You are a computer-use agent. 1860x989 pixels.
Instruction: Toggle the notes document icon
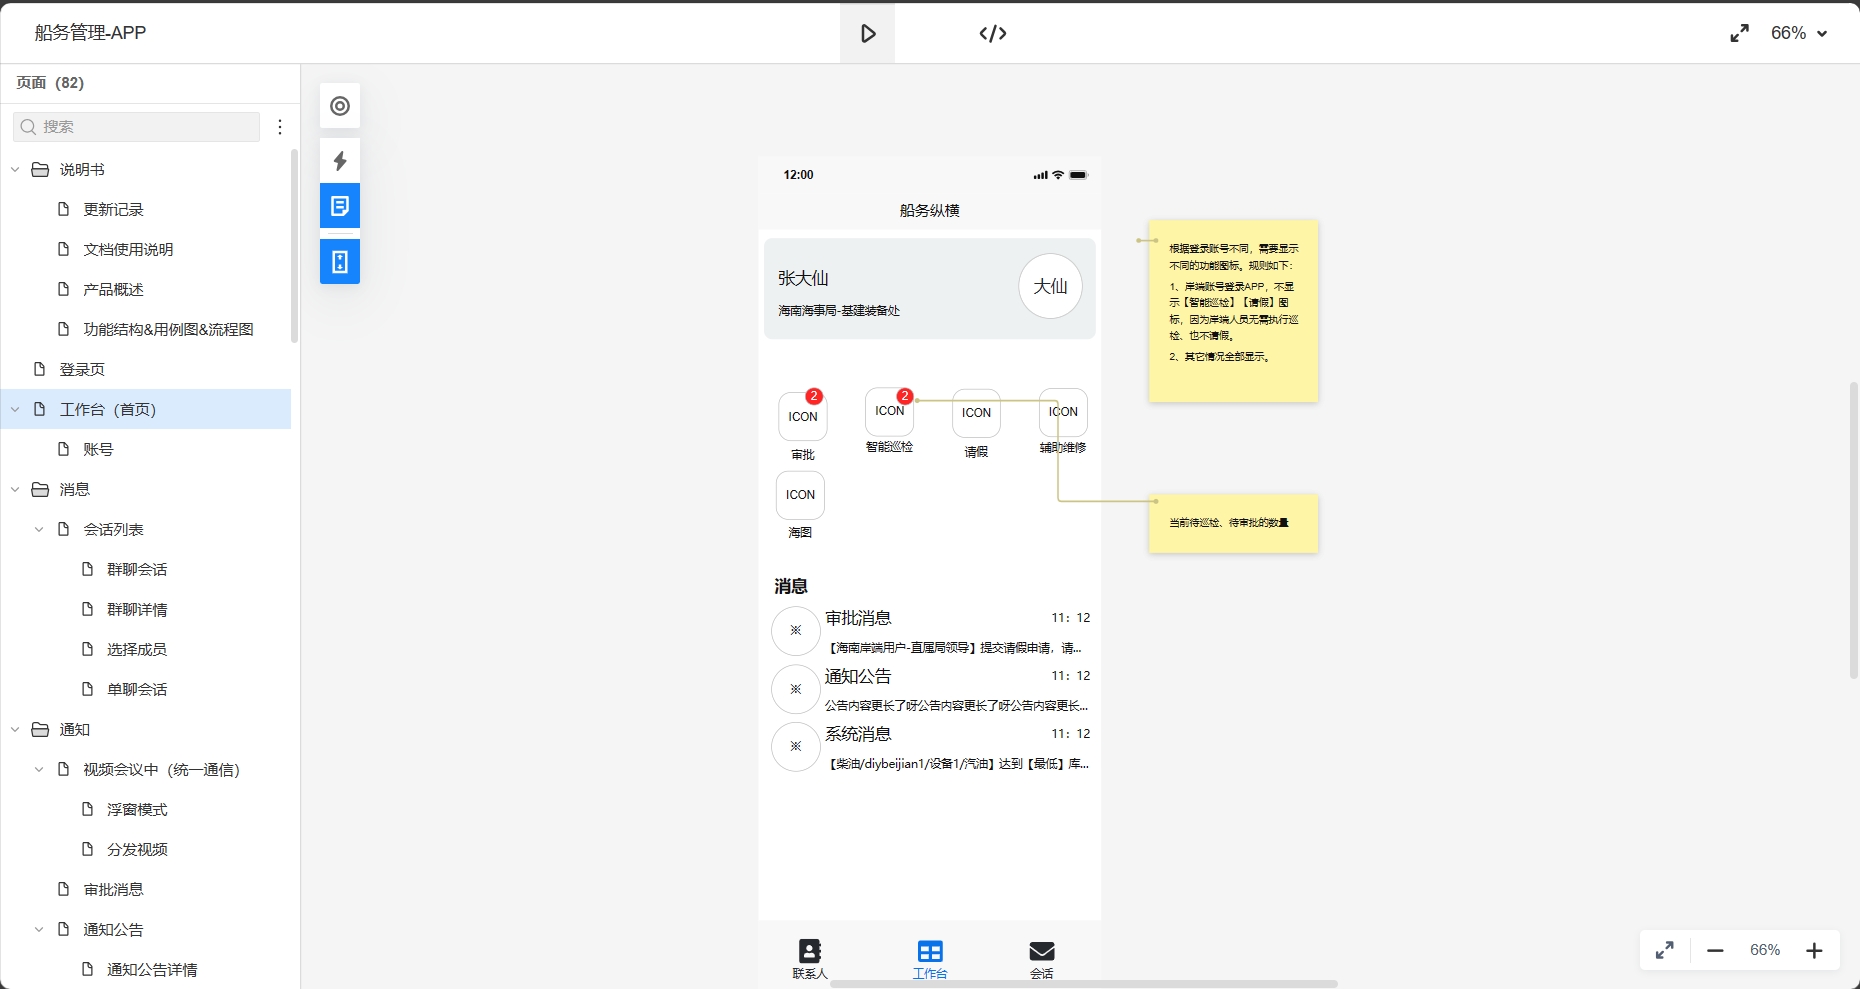pyautogui.click(x=340, y=206)
